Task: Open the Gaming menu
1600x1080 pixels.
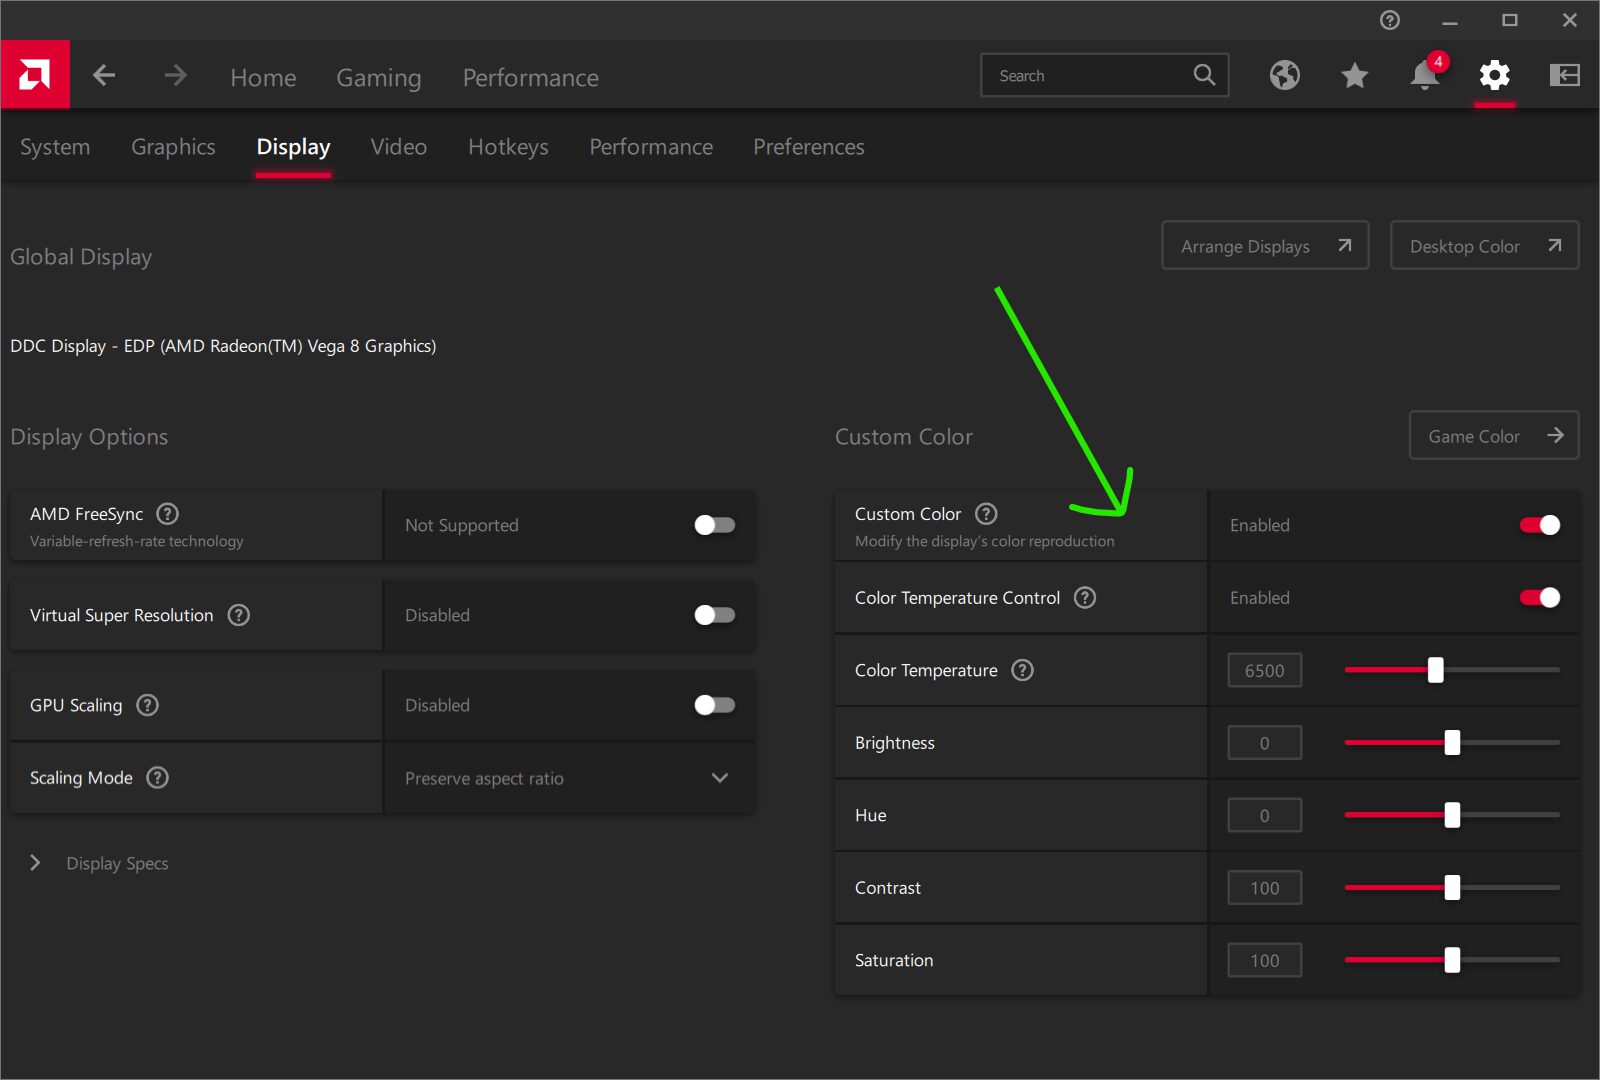Action: coord(378,78)
